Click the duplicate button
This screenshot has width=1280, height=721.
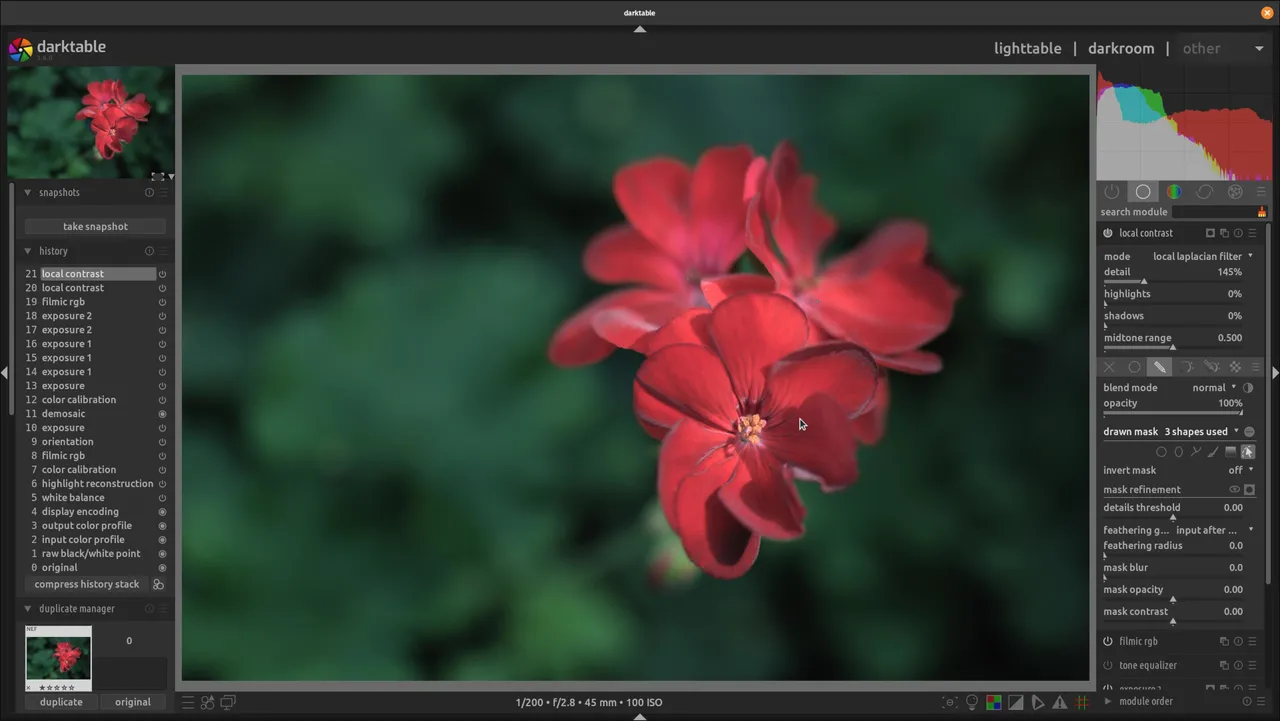pos(61,702)
